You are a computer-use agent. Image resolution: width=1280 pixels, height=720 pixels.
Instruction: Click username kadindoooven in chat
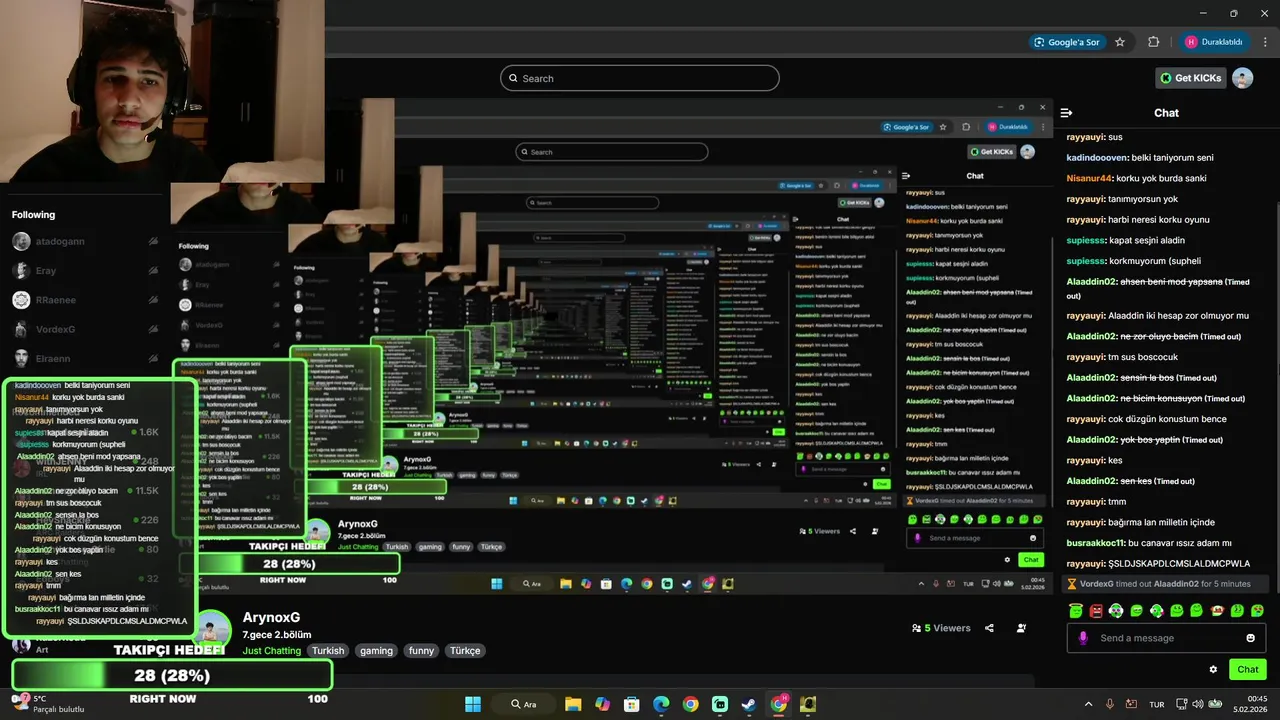pyautogui.click(x=1097, y=157)
